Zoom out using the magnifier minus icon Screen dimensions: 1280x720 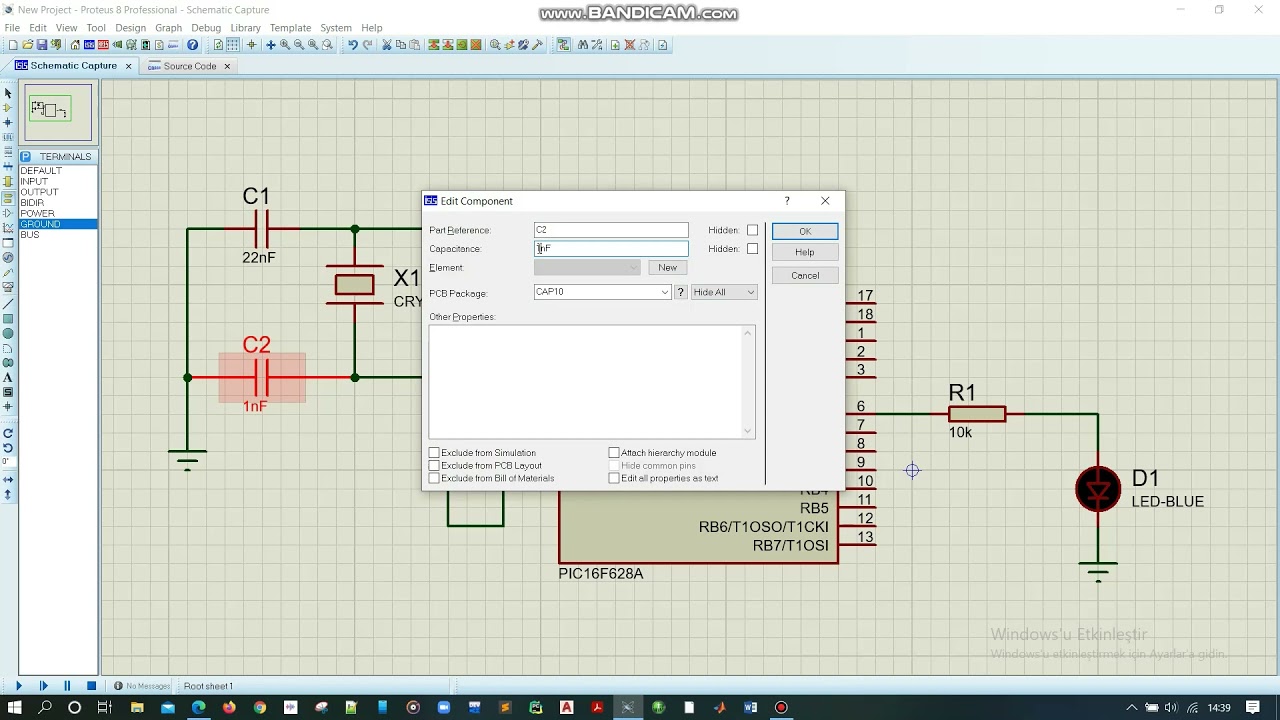point(299,45)
